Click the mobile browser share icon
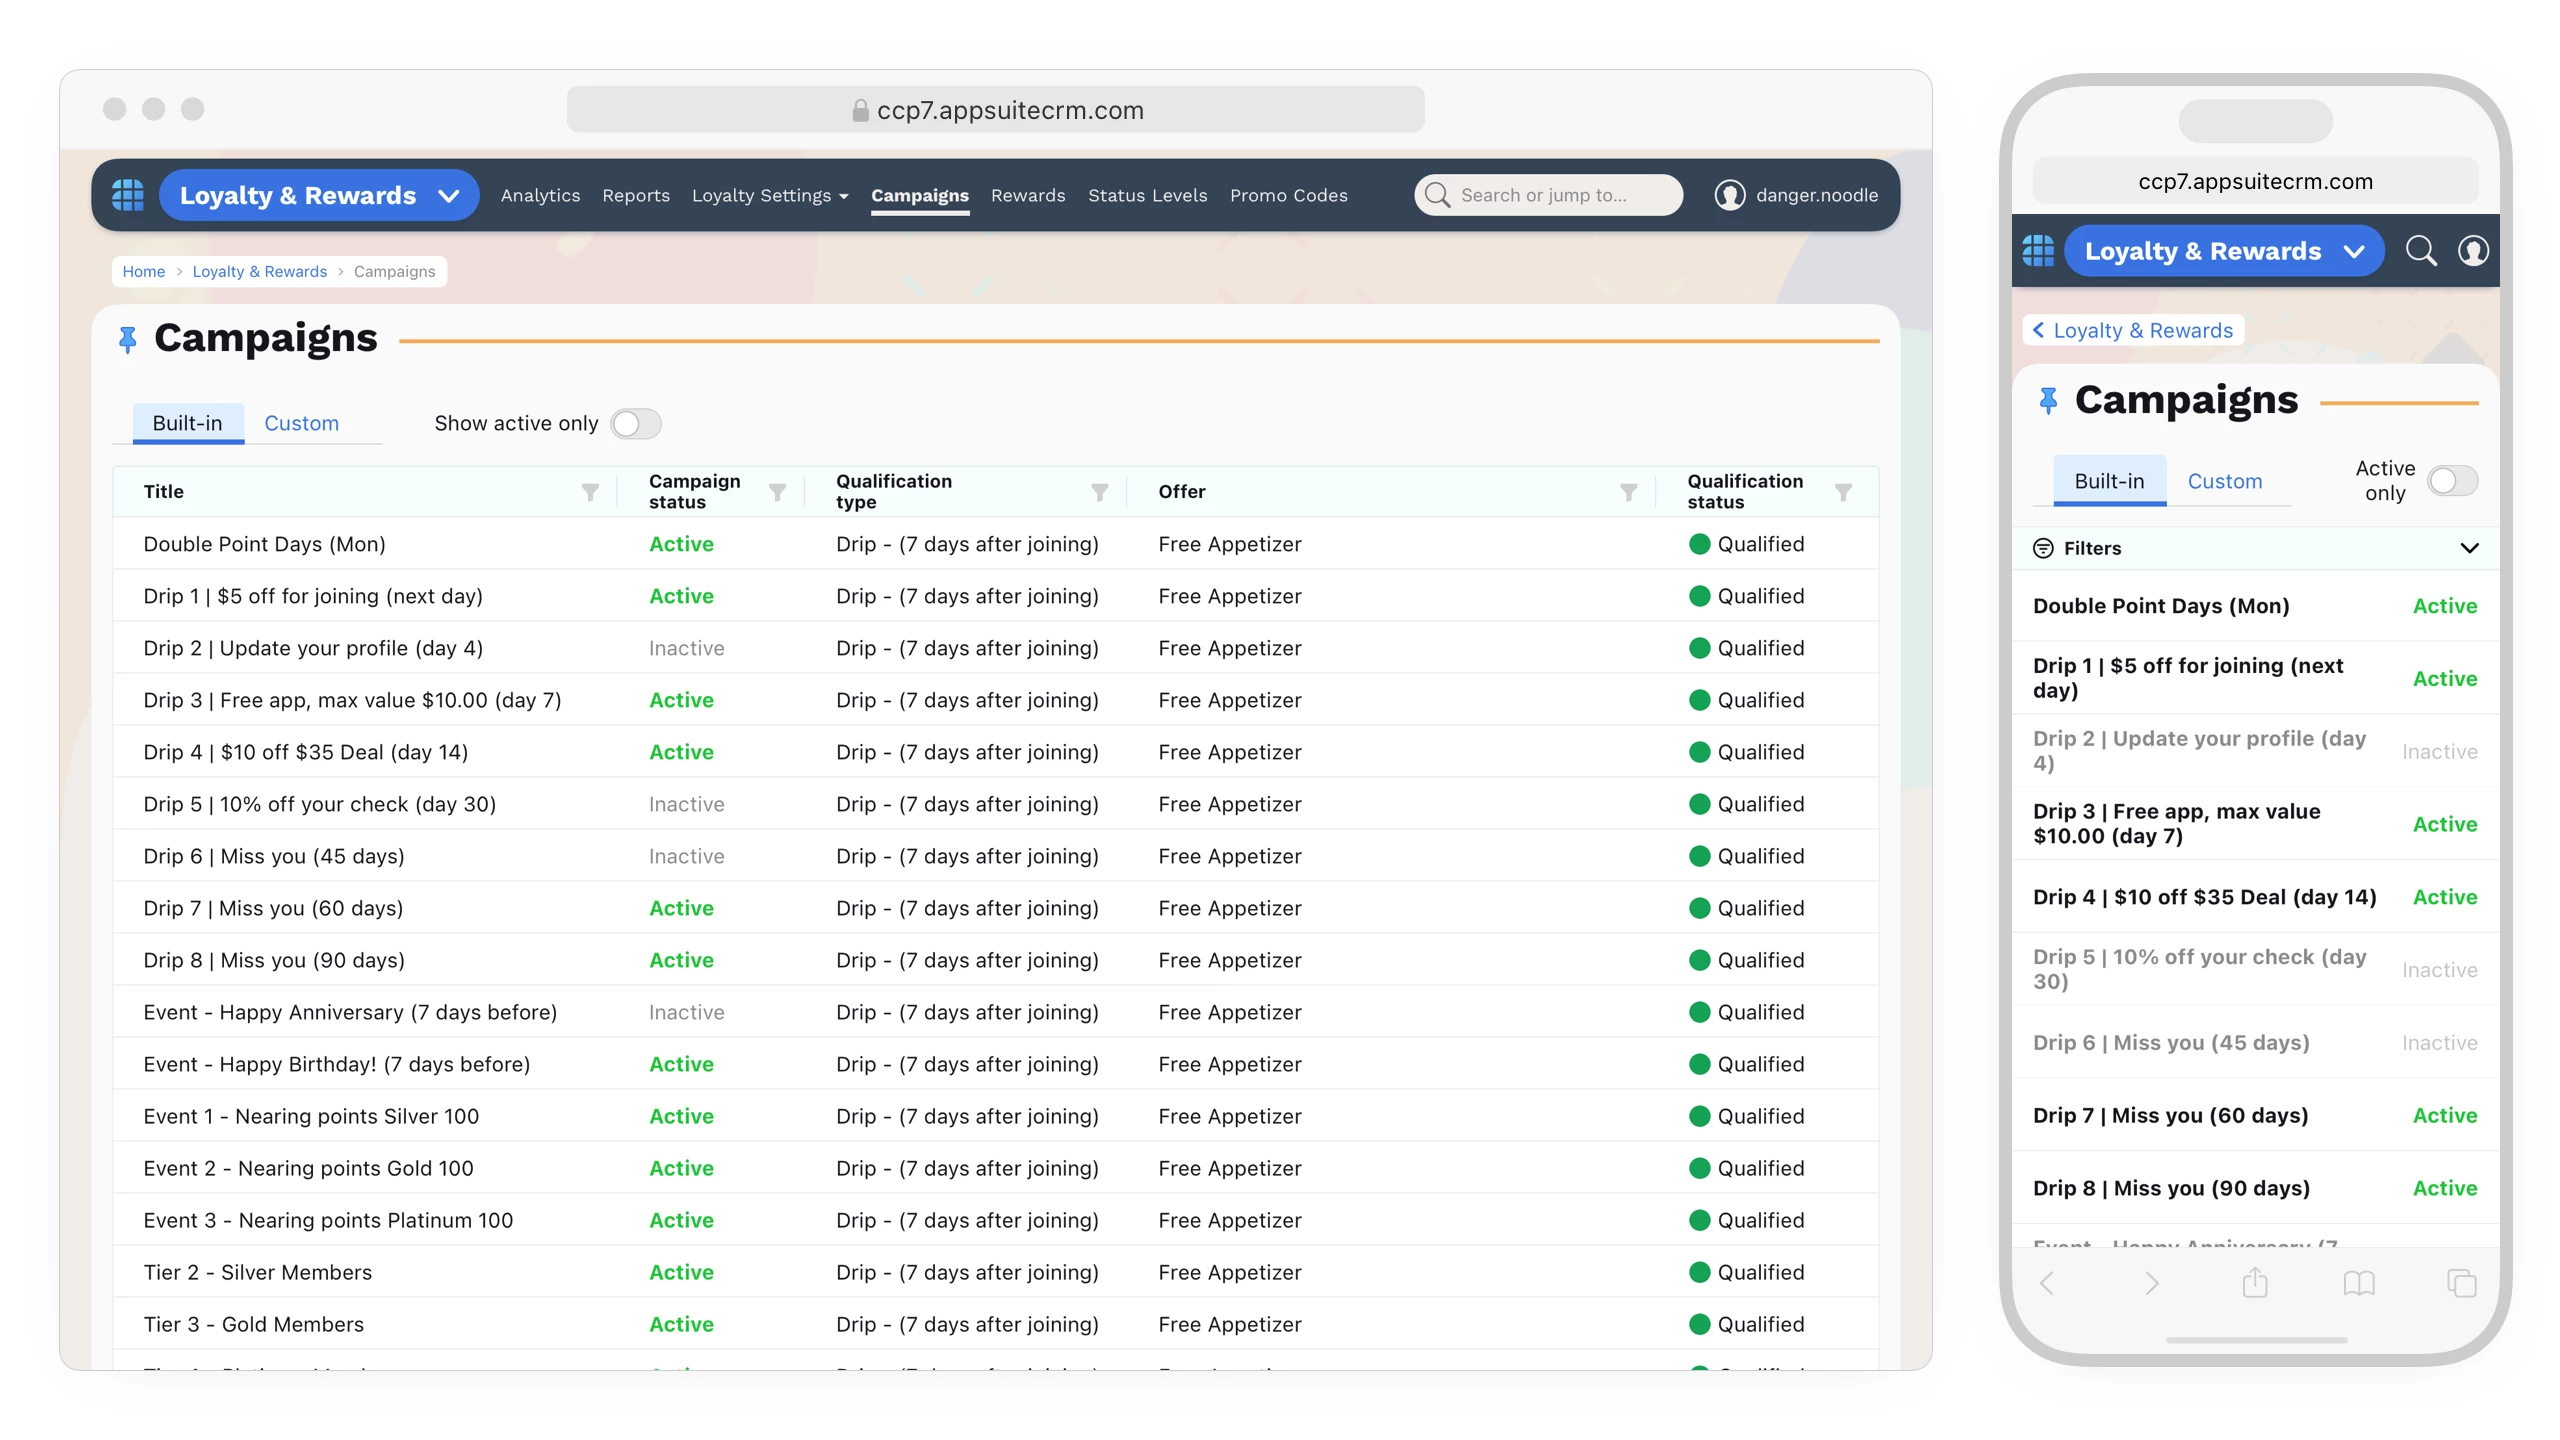The width and height of the screenshot is (2560, 1440). (x=2254, y=1283)
